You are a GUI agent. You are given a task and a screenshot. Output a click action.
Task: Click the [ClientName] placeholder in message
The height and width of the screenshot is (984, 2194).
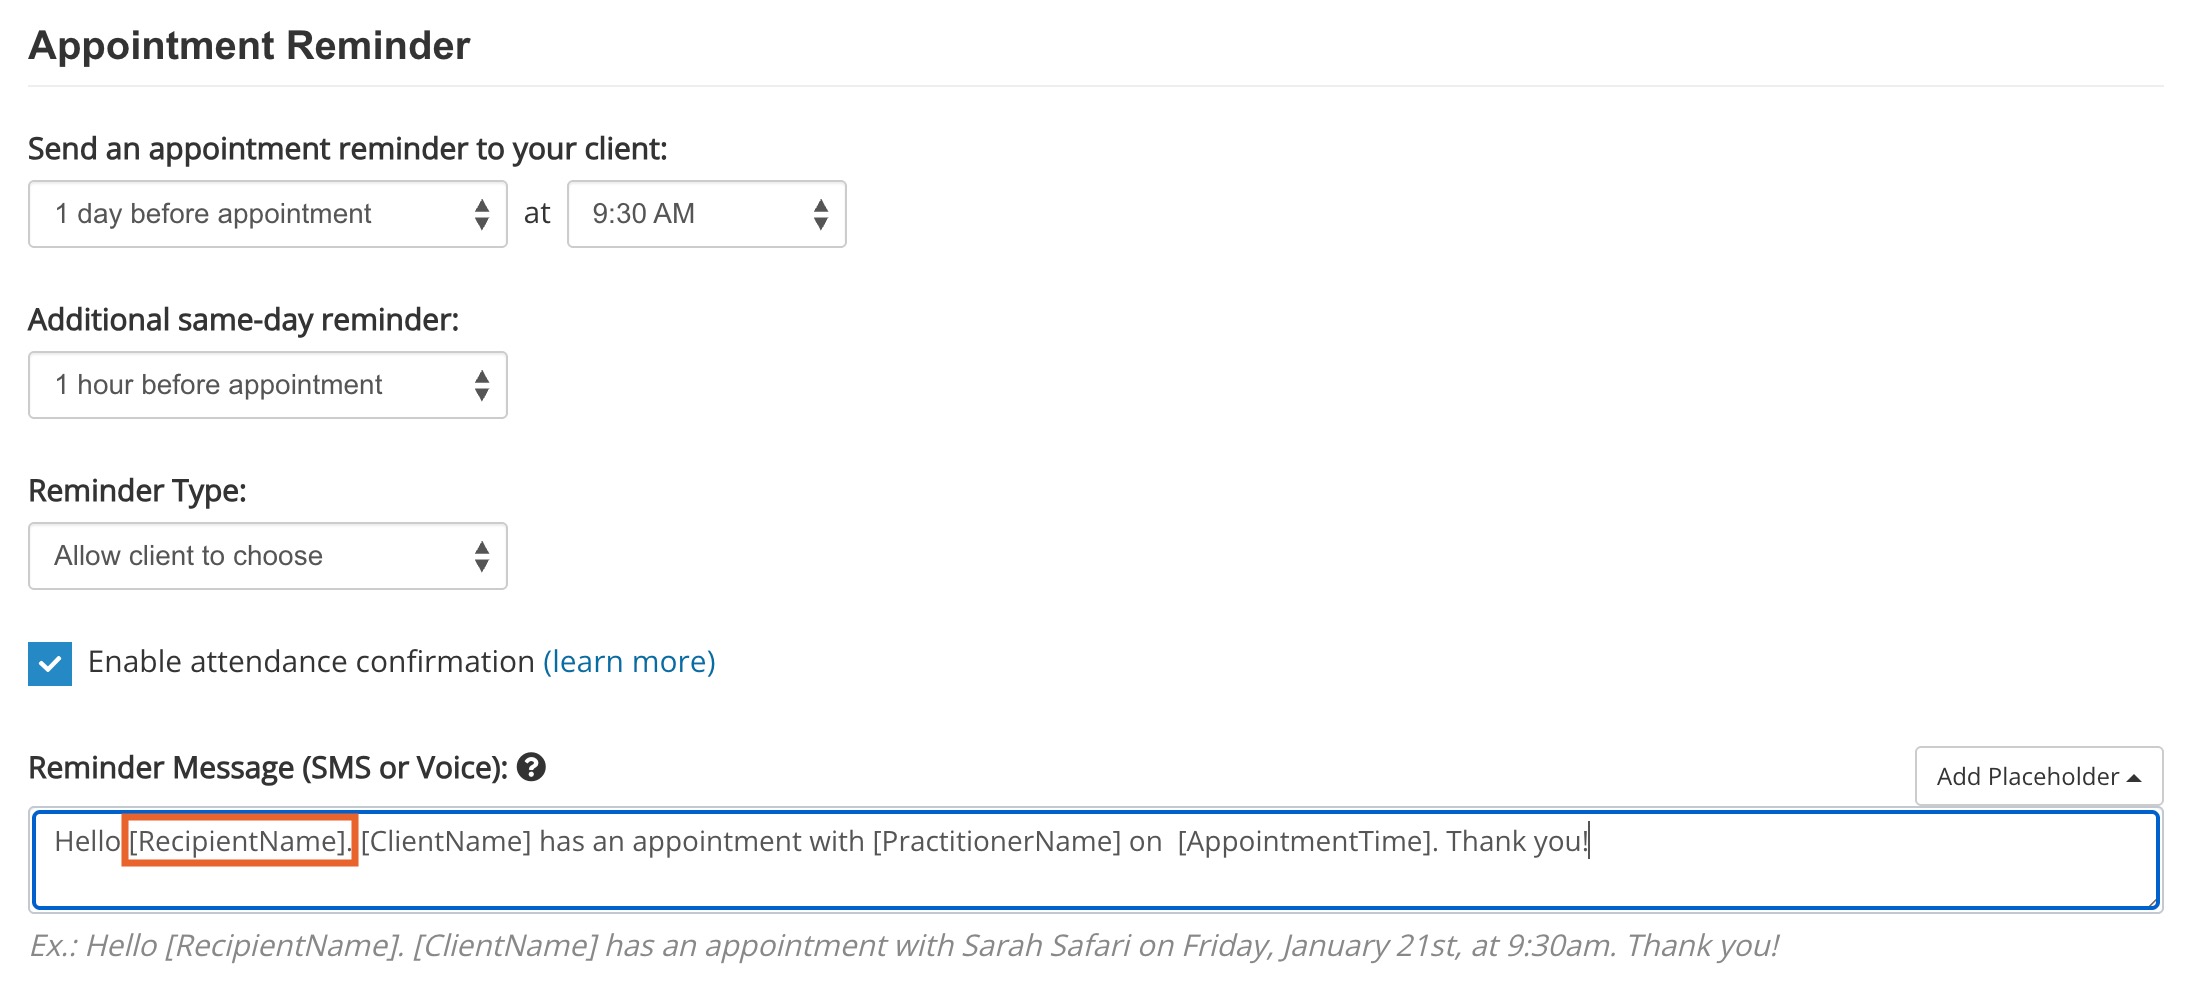coord(446,841)
